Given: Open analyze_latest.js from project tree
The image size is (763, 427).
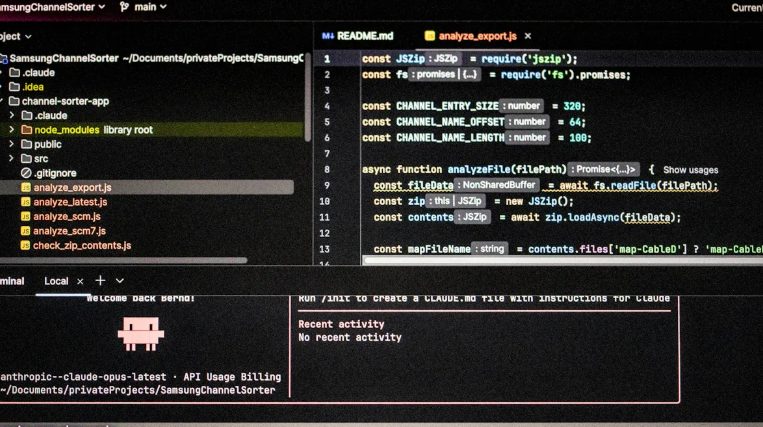Looking at the screenshot, I should coord(69,202).
